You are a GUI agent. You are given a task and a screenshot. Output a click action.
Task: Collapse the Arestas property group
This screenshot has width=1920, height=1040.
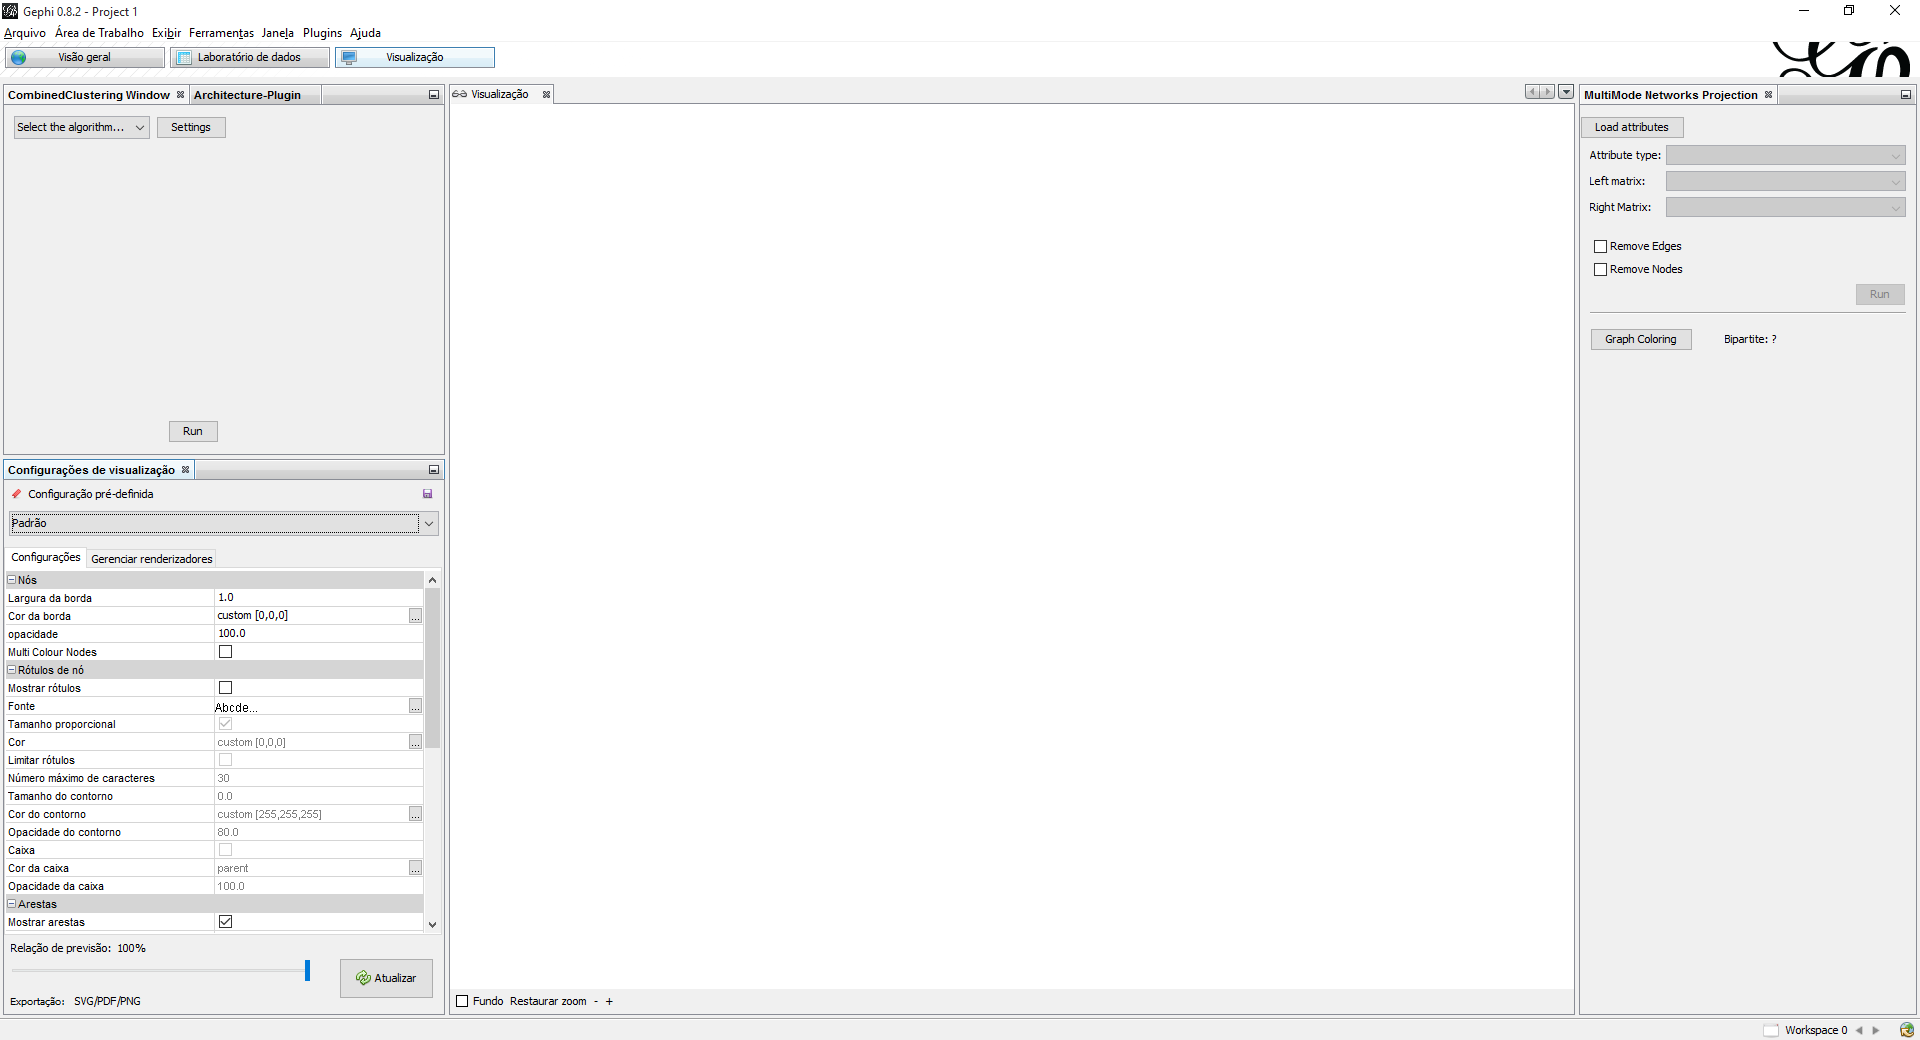tap(12, 904)
